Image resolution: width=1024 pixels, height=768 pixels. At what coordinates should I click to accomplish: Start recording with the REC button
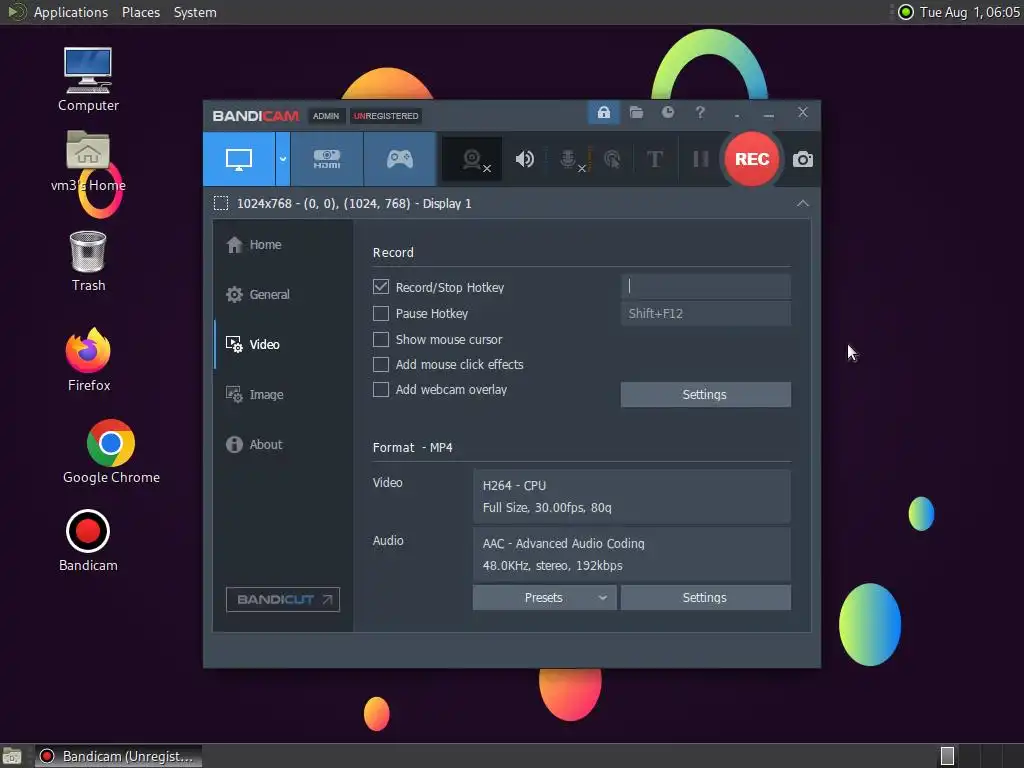(752, 159)
